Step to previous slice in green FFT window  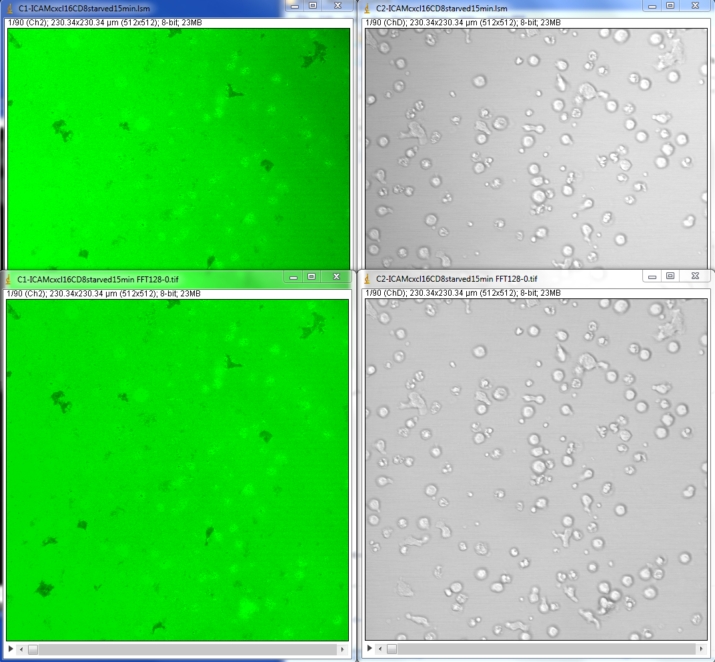[23, 649]
